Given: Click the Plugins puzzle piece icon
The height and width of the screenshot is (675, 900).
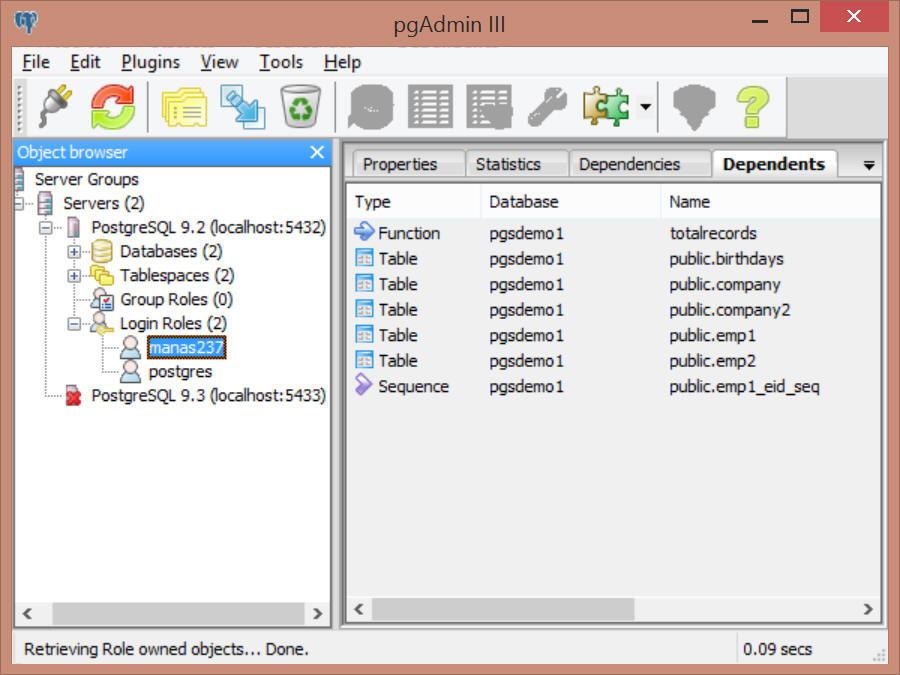Looking at the screenshot, I should (606, 107).
